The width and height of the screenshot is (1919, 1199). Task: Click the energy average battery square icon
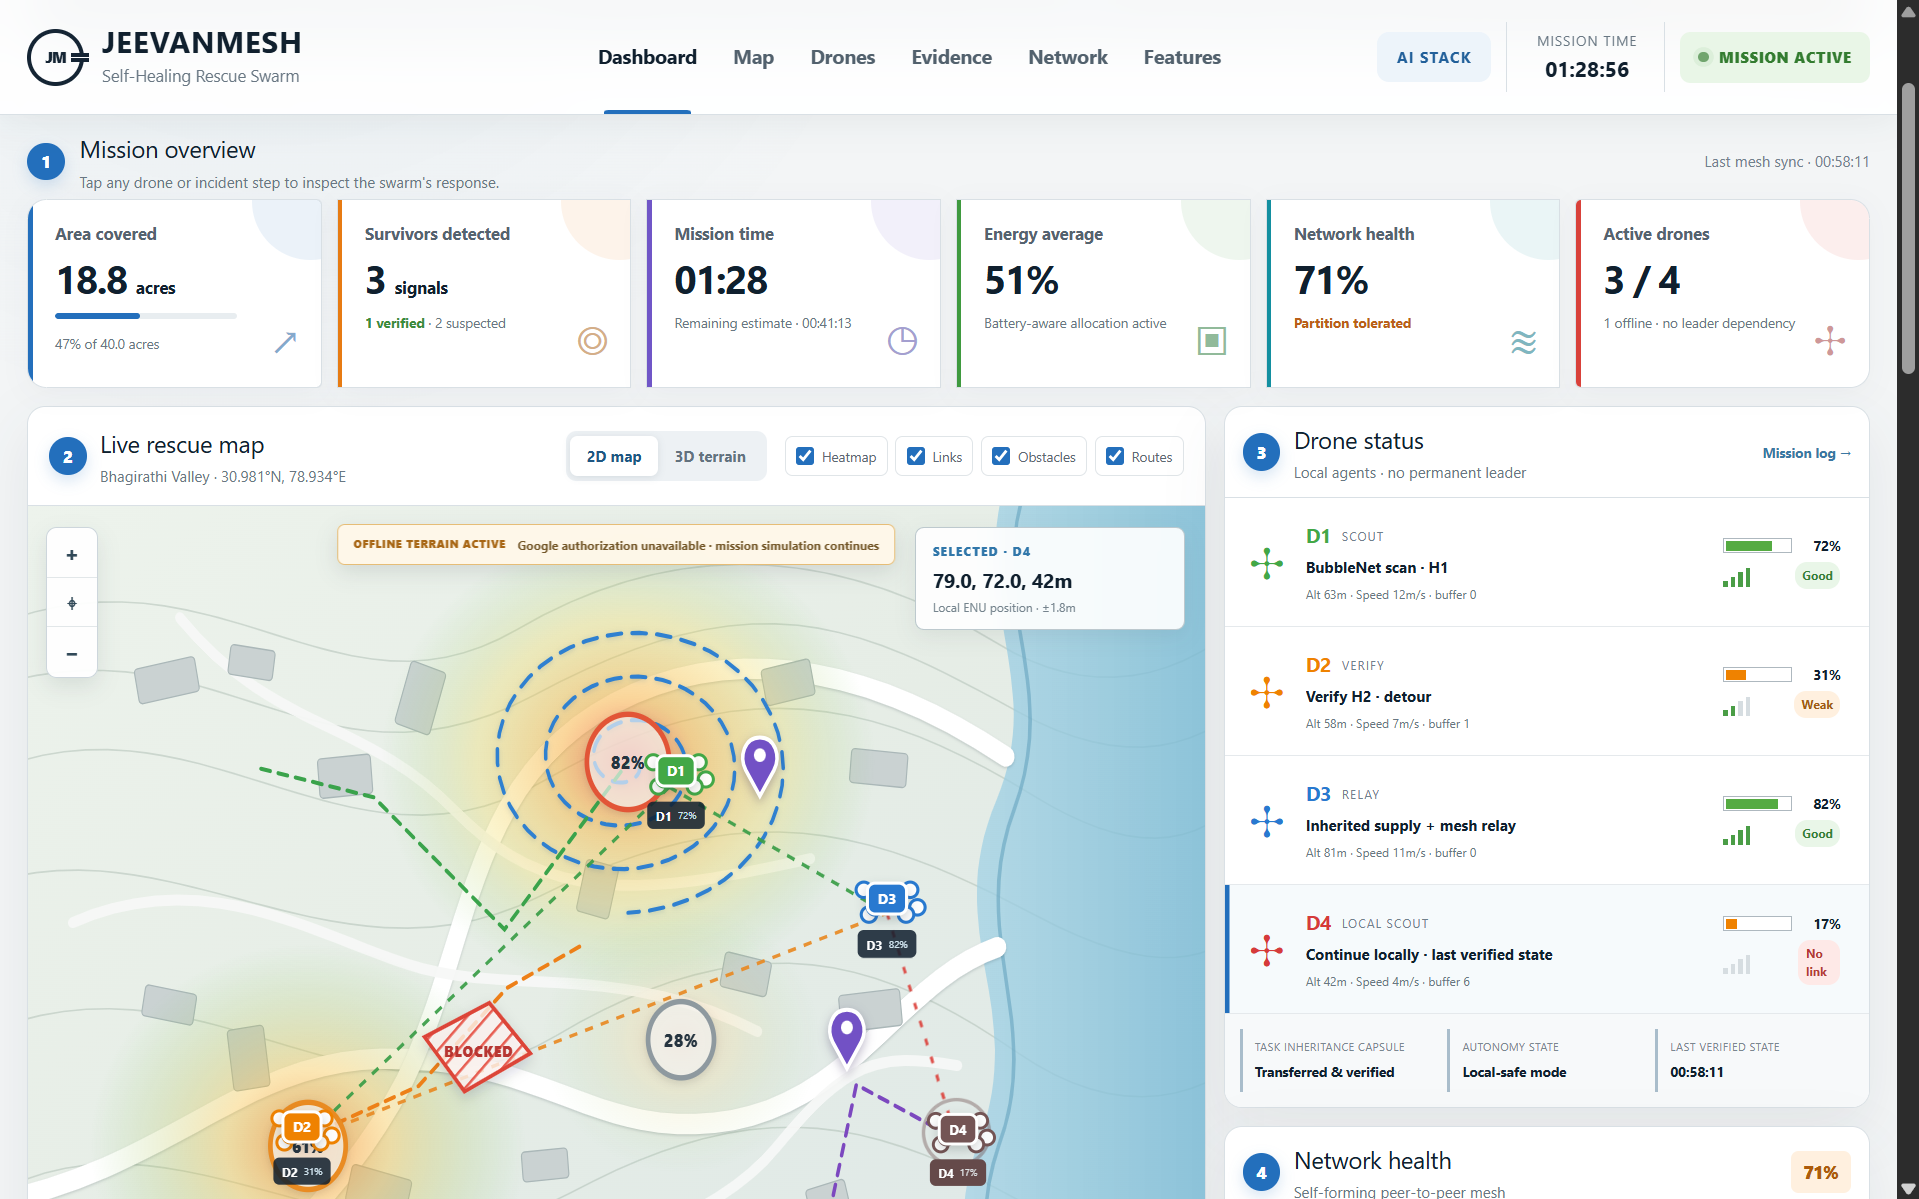point(1212,341)
